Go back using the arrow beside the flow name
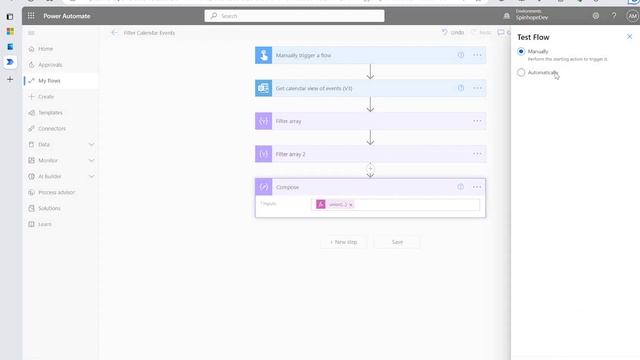640x360 pixels. click(x=114, y=33)
